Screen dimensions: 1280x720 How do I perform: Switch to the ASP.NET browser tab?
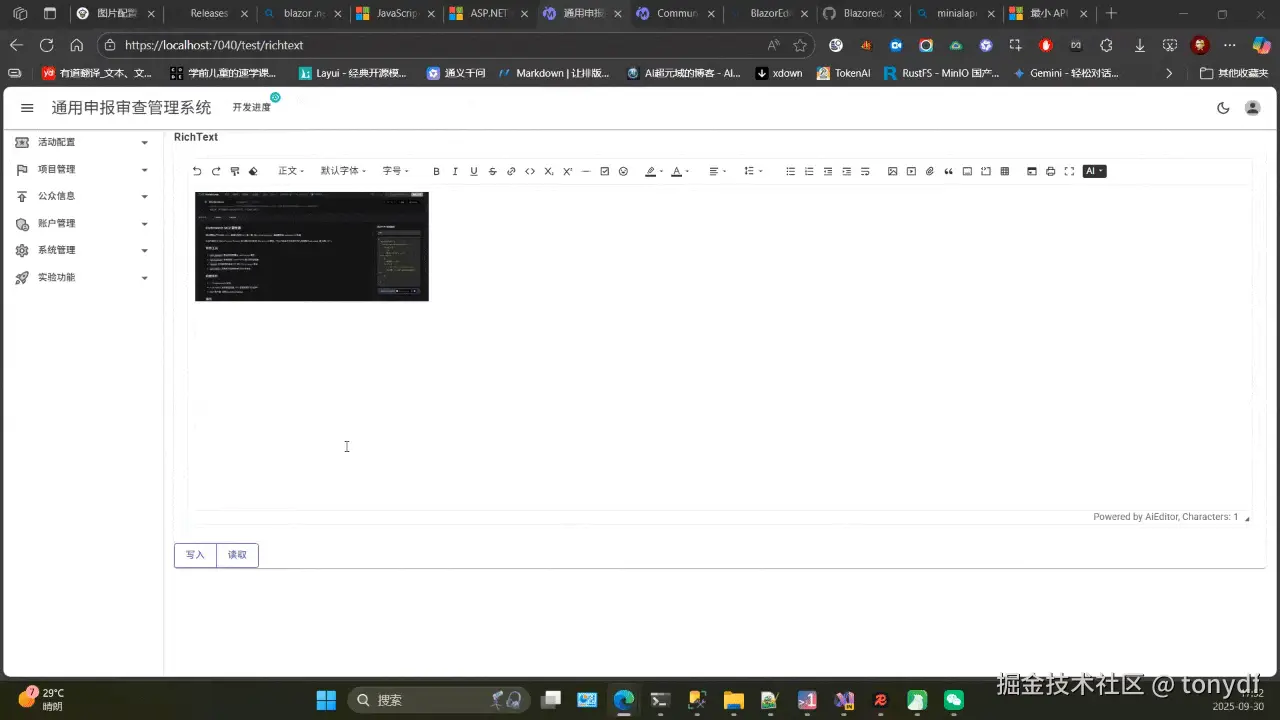[x=489, y=14]
